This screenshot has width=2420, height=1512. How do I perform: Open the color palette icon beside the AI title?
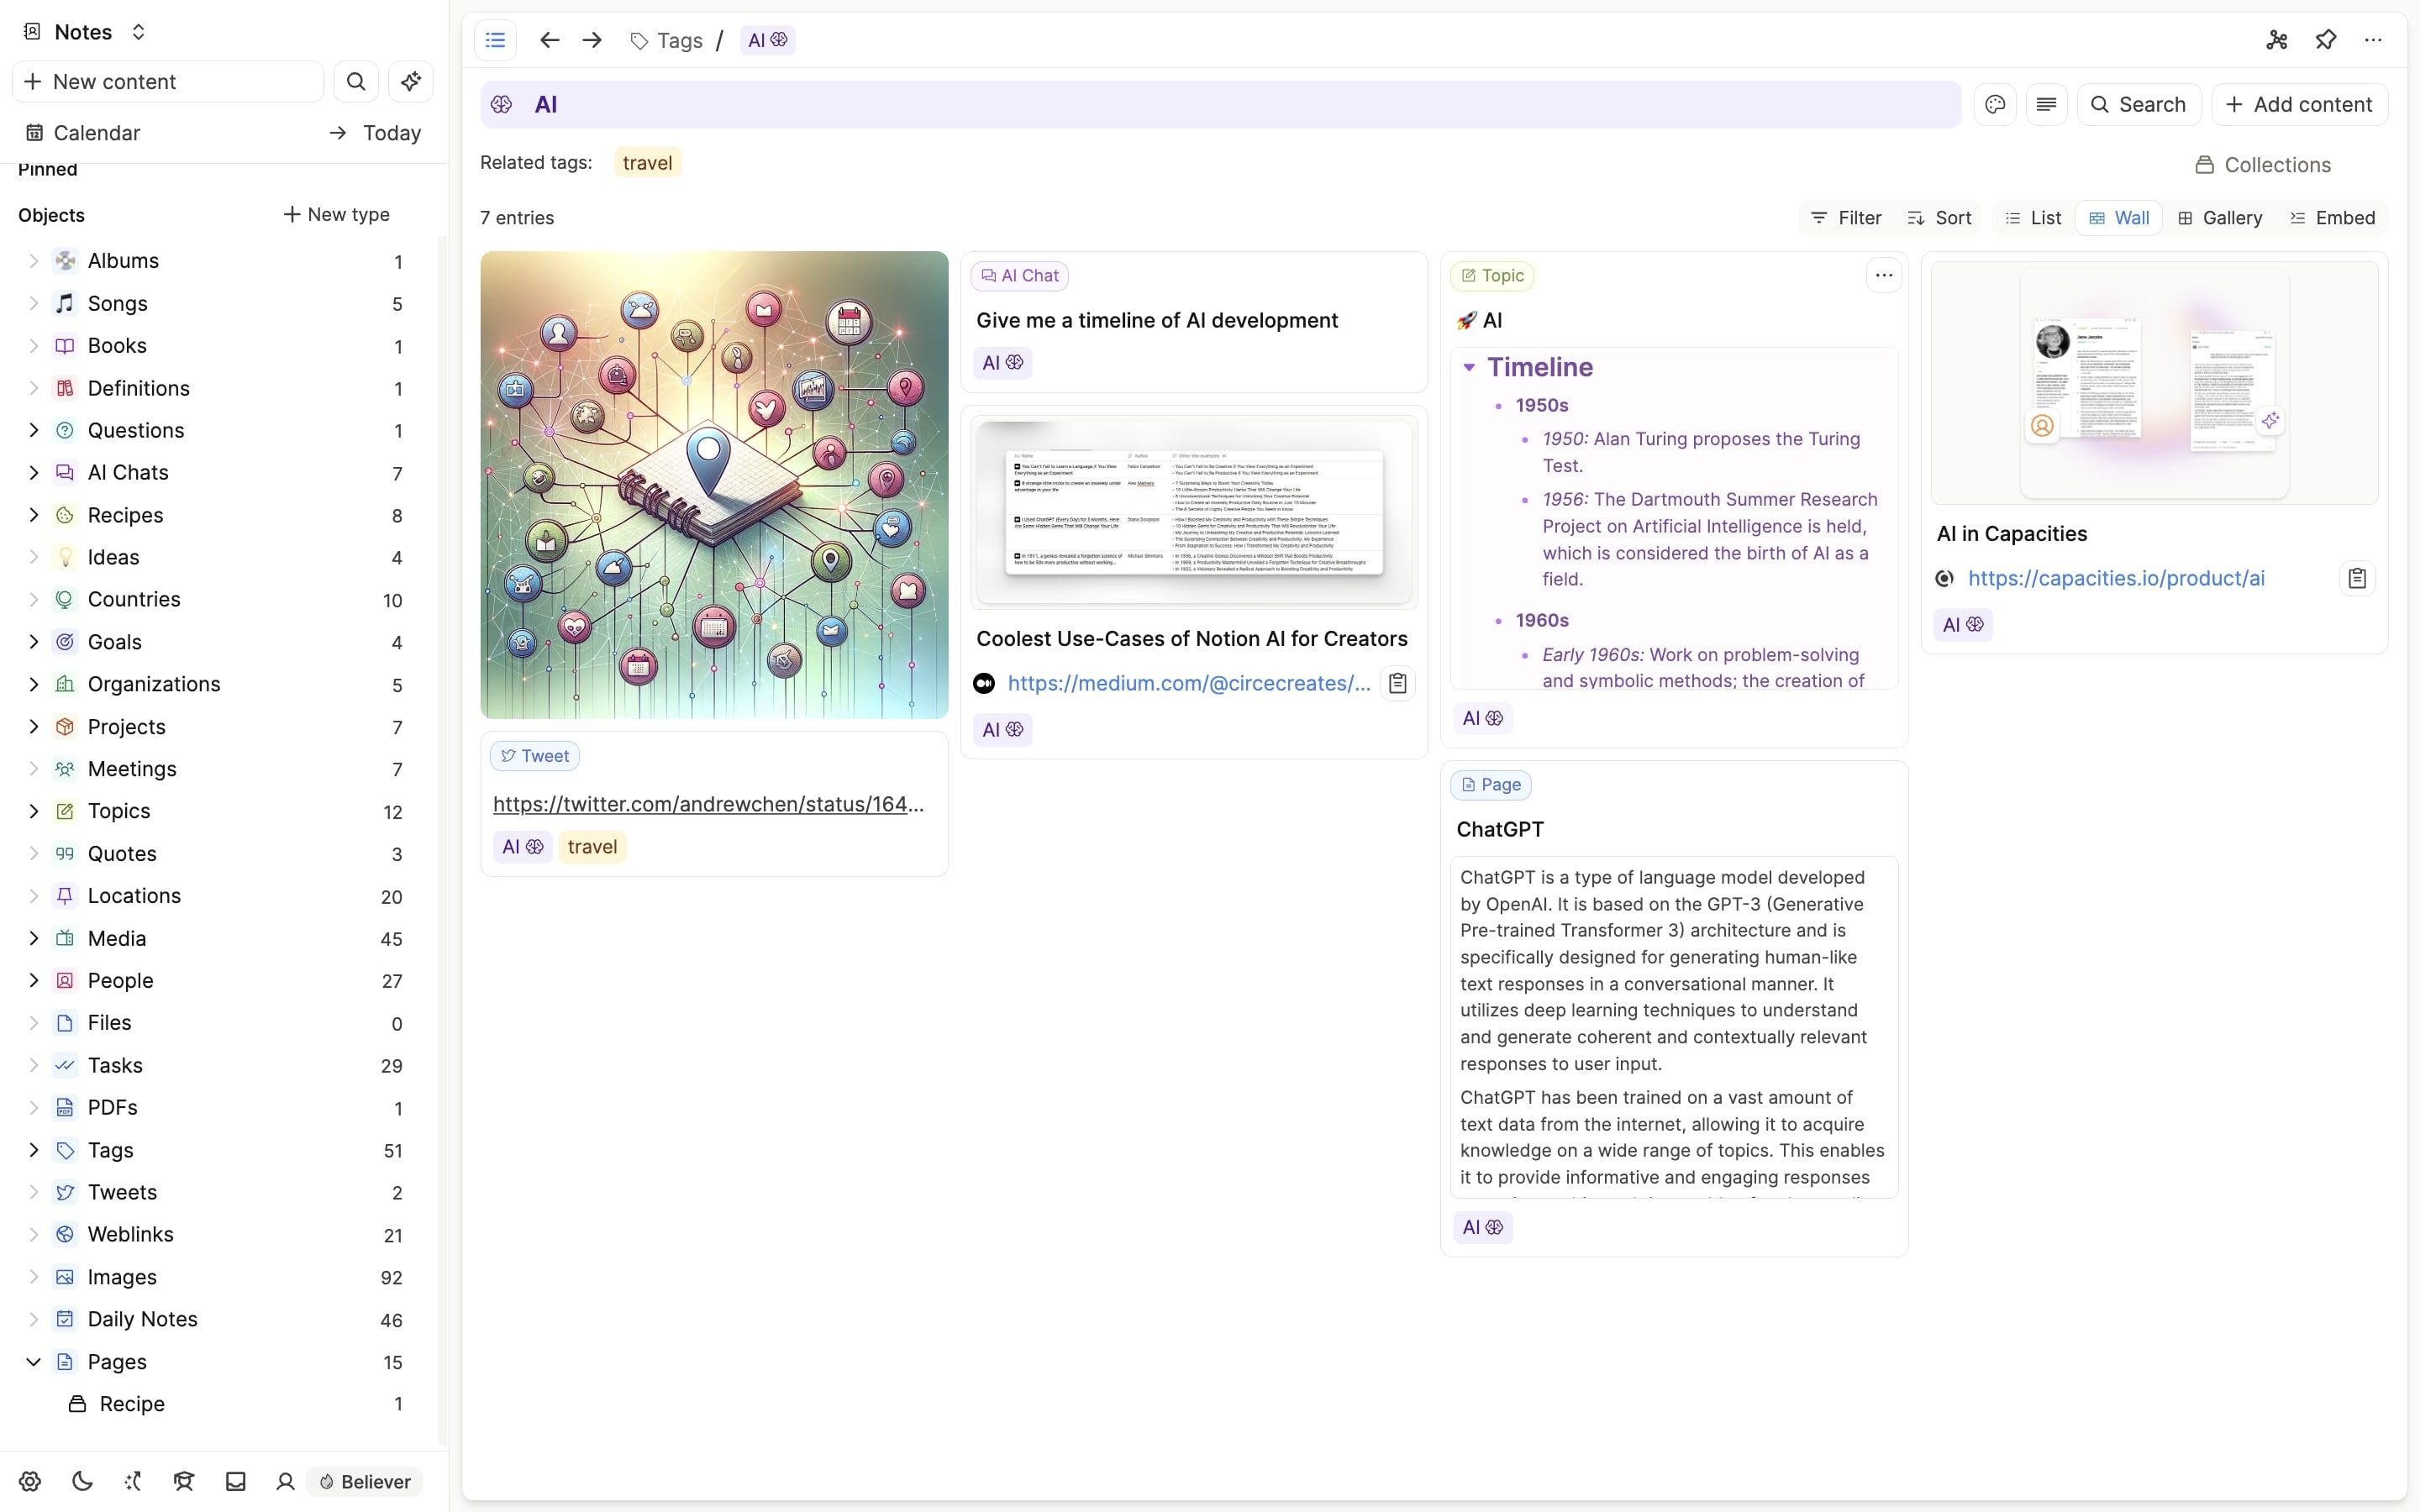coord(1995,105)
